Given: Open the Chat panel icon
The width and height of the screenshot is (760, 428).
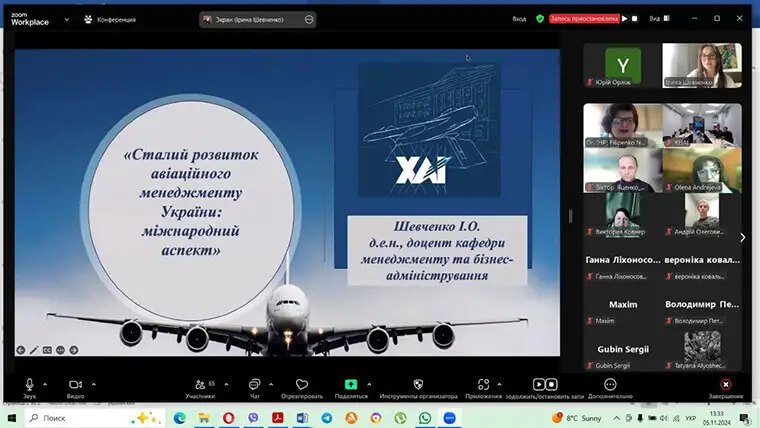Looking at the screenshot, I should [x=254, y=384].
